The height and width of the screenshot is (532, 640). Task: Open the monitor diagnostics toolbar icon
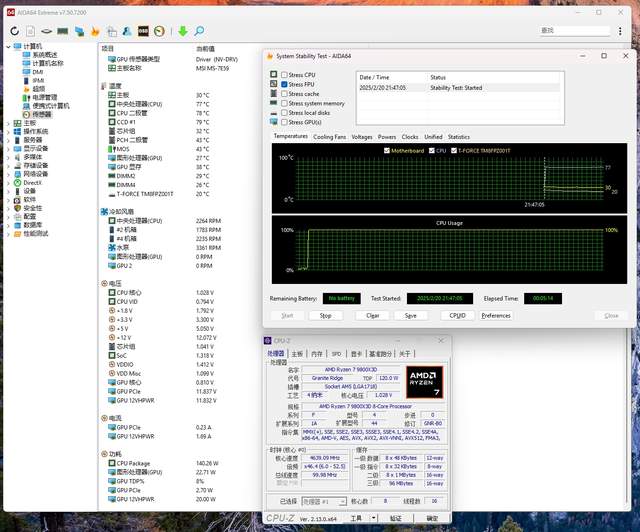(x=79, y=31)
